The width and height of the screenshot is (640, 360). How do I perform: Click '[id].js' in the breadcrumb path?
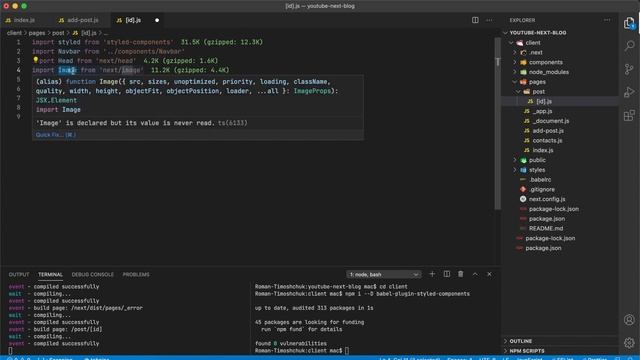coord(89,33)
